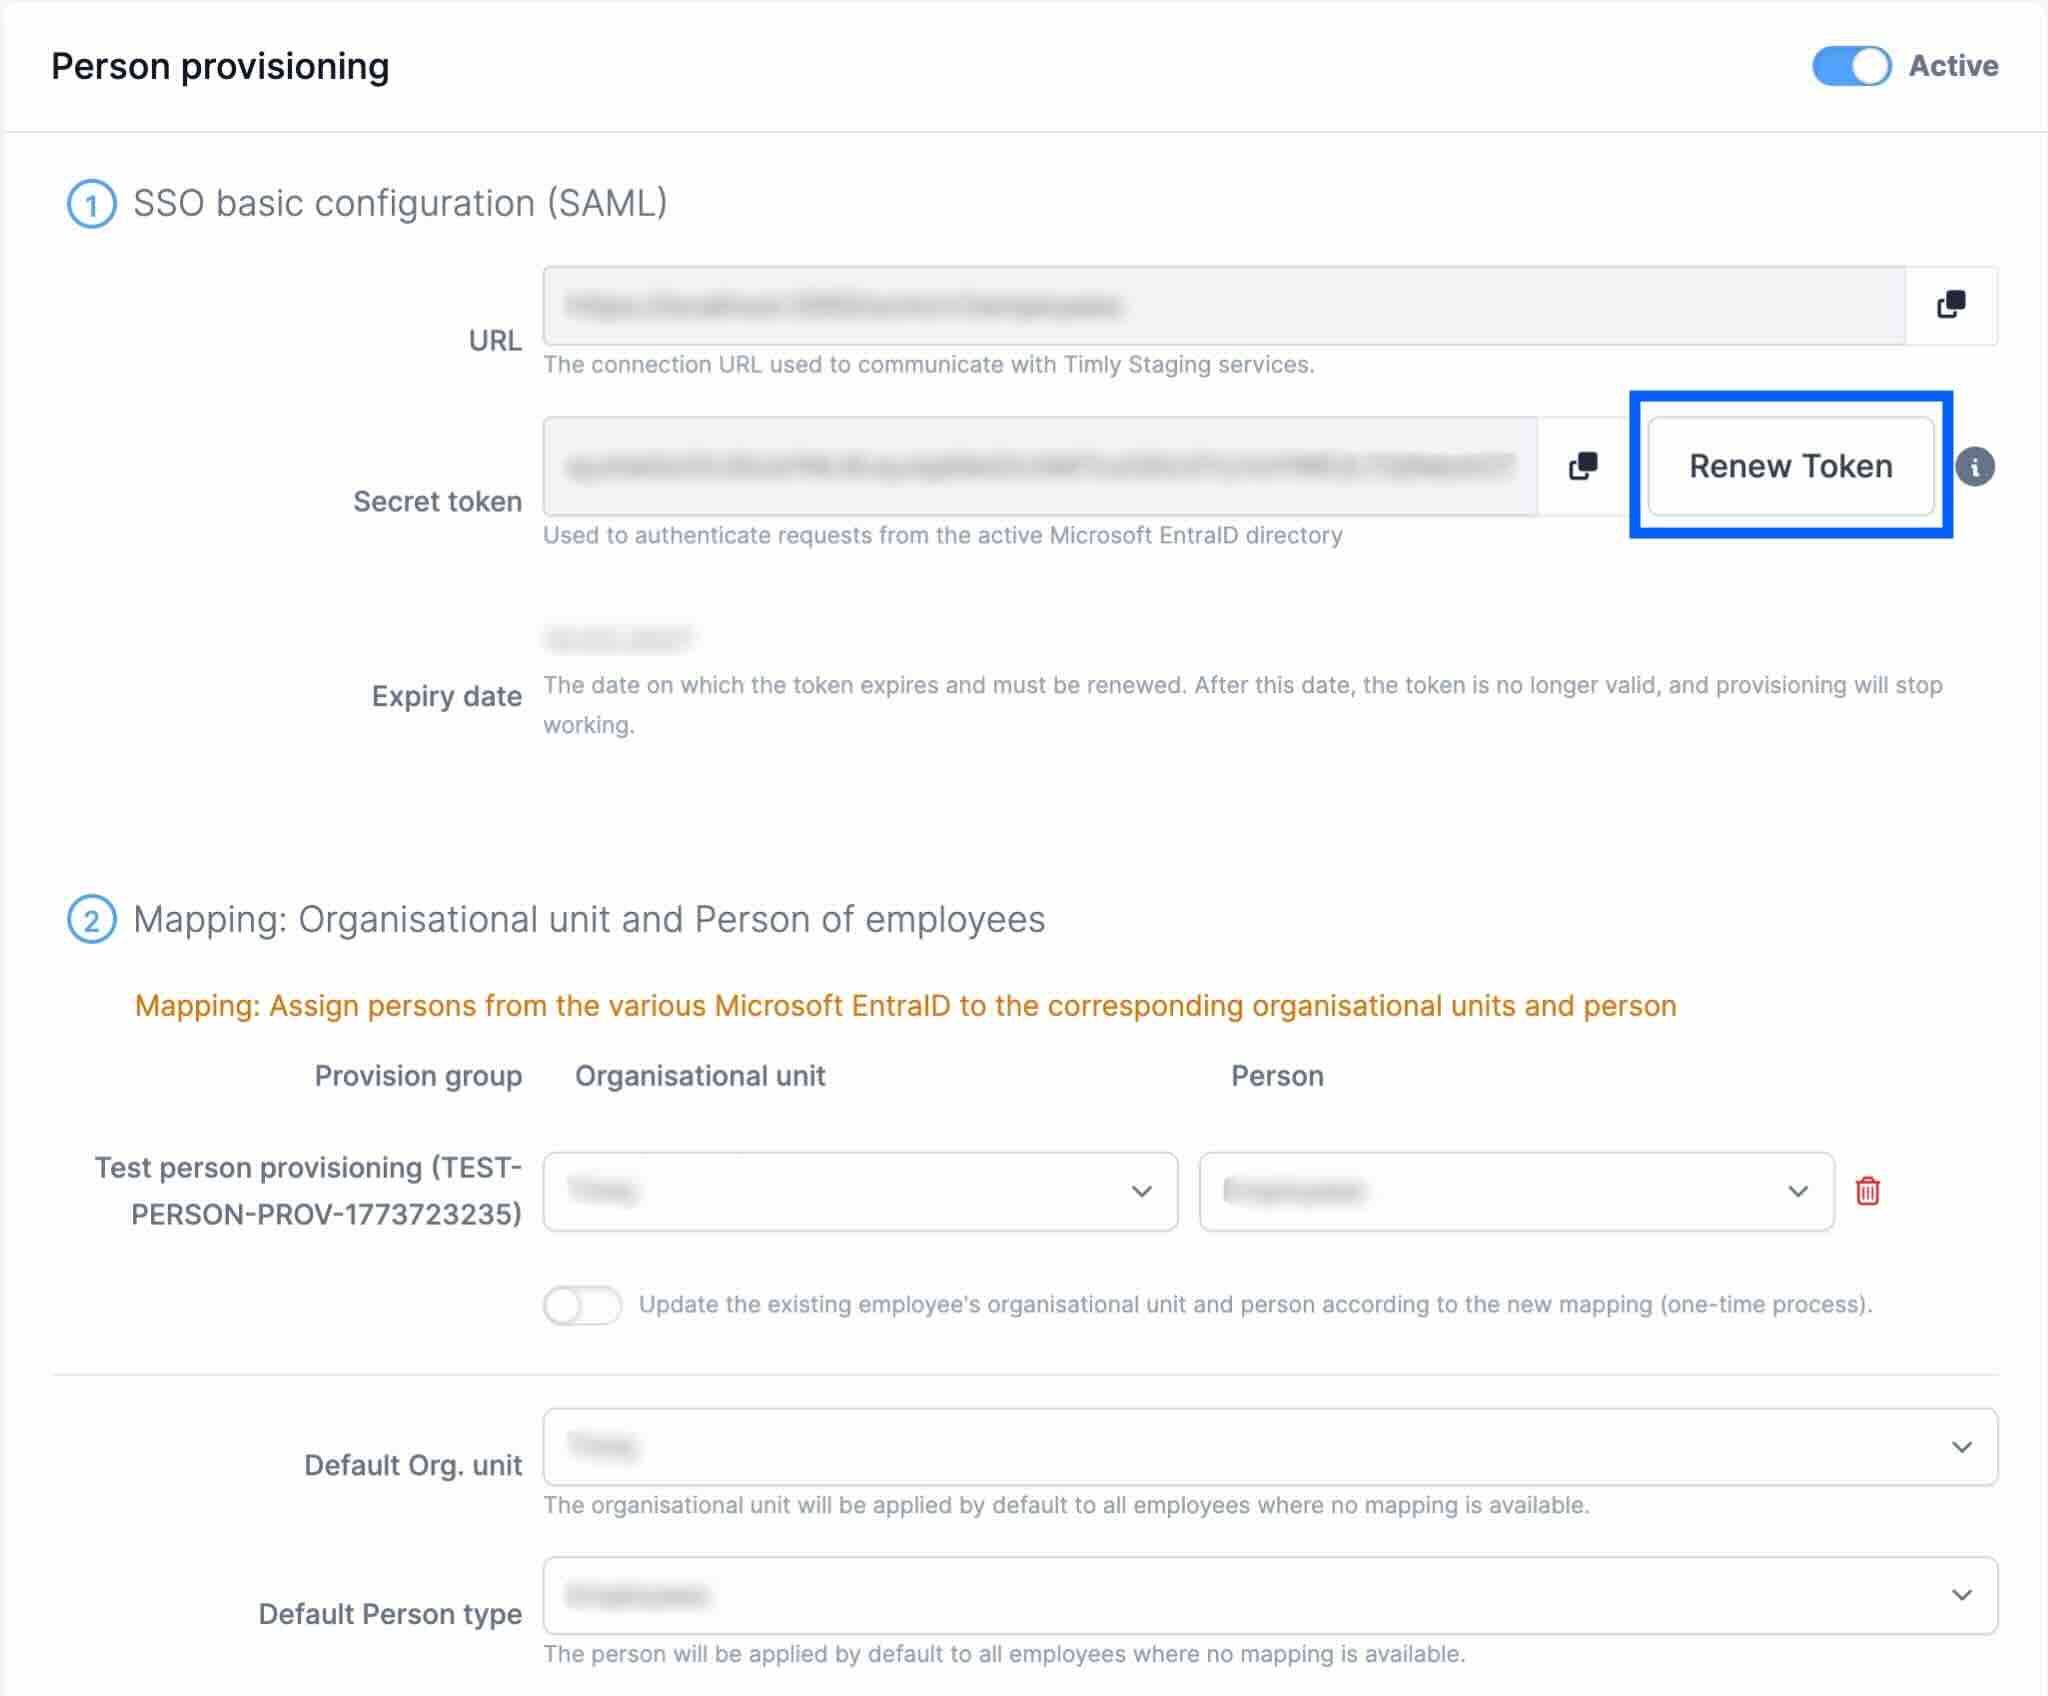2048x1696 pixels.
Task: Click into the Secret token field
Action: click(1040, 466)
